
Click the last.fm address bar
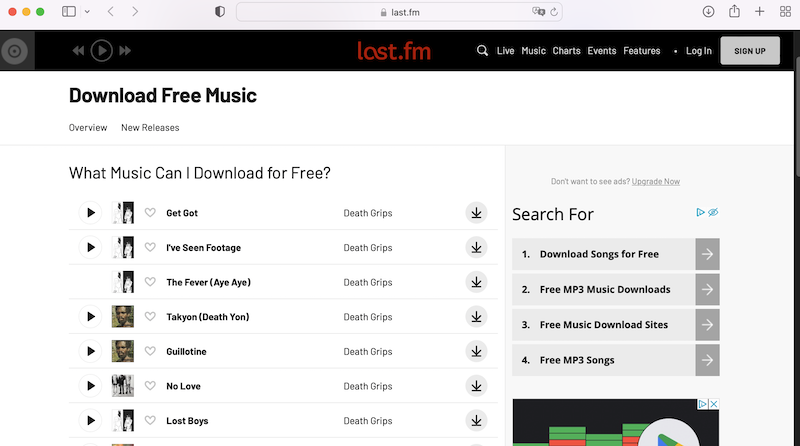click(x=400, y=12)
